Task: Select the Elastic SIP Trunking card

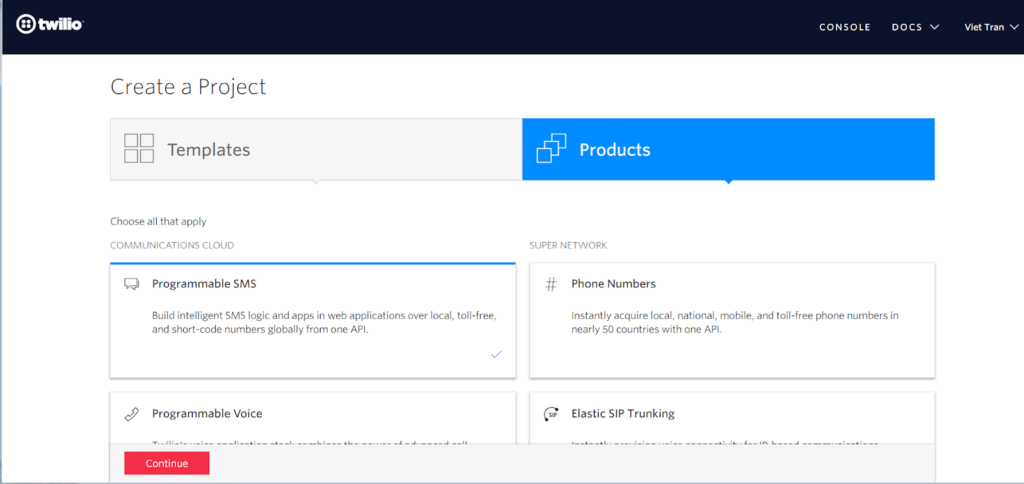Action: (x=732, y=418)
